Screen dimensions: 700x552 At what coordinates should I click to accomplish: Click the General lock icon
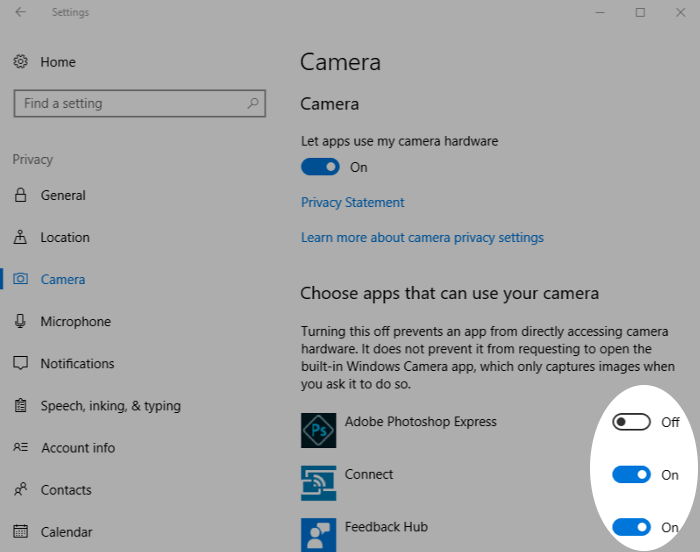click(21, 195)
